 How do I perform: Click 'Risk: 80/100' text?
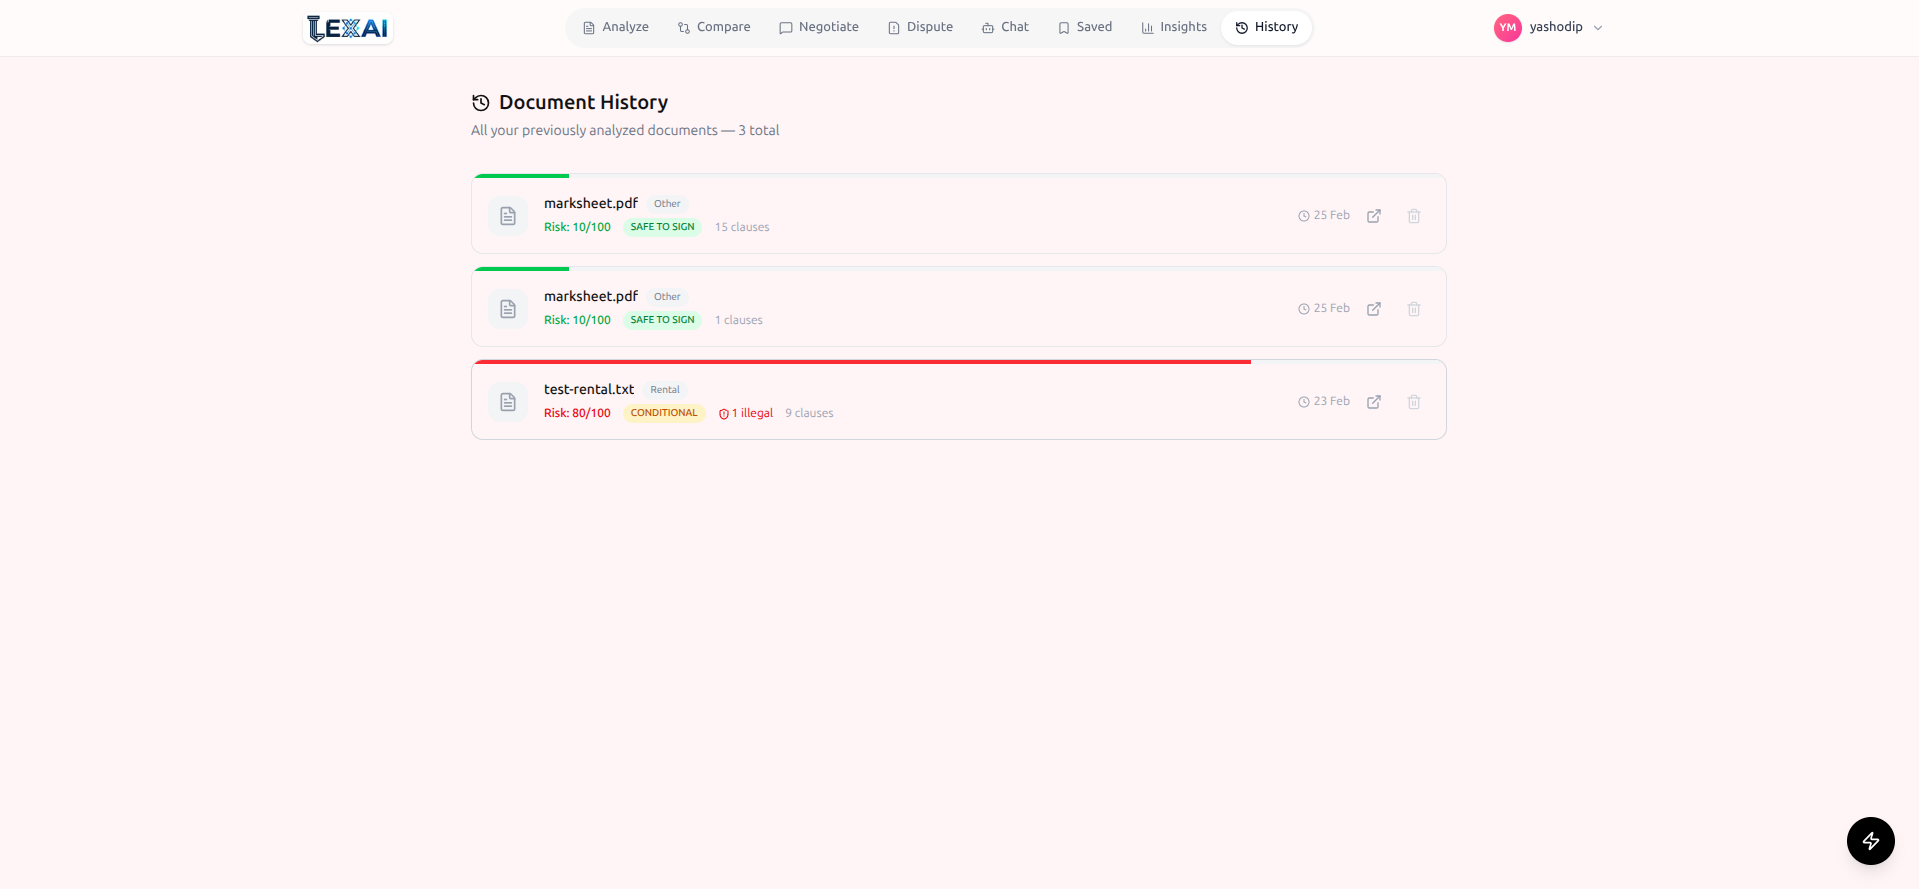tap(577, 413)
